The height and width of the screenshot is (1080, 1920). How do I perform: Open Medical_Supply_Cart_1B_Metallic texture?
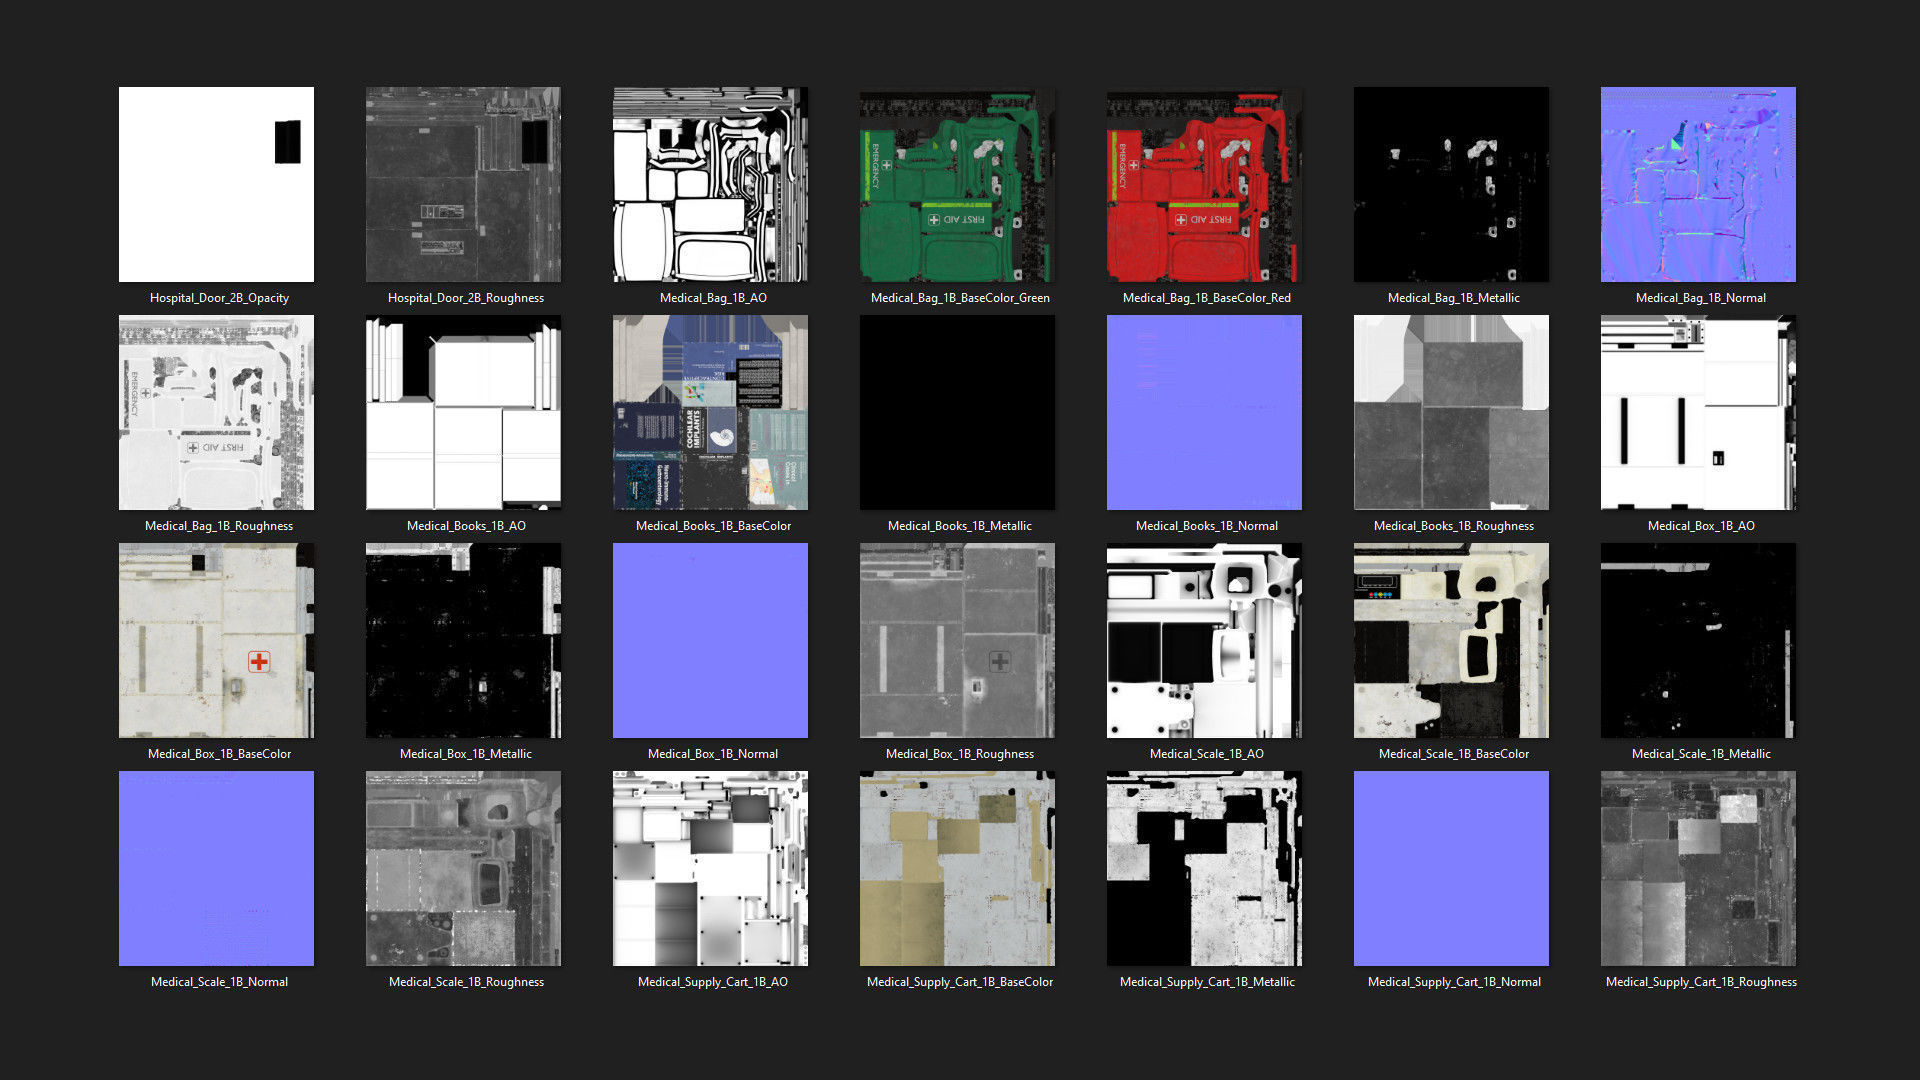(1204, 868)
